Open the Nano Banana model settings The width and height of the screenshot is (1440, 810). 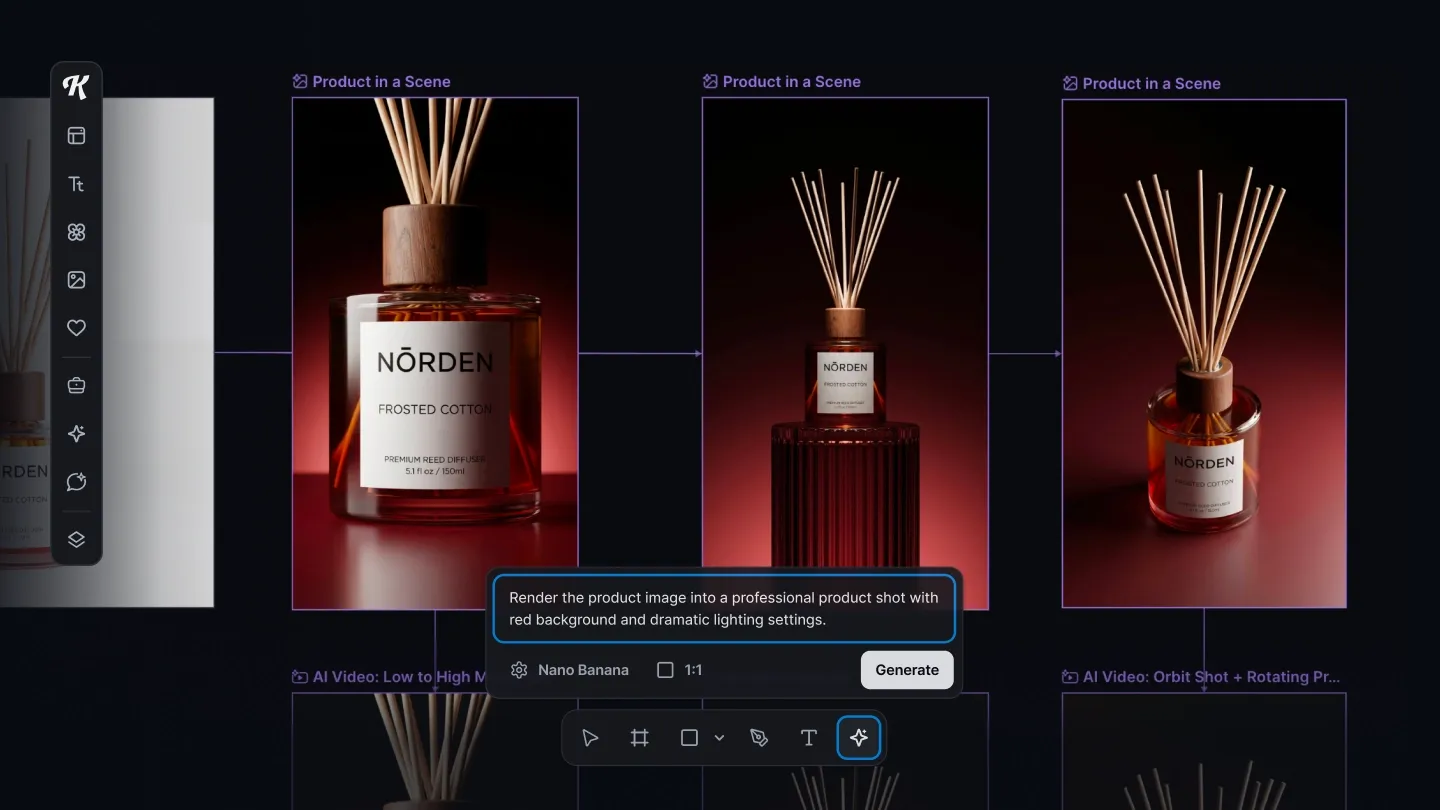pos(570,670)
